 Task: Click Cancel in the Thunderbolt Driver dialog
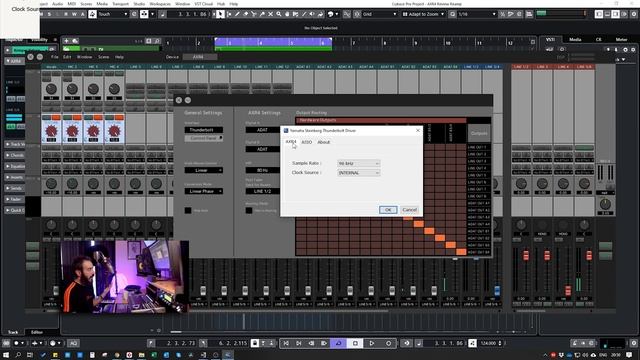pyautogui.click(x=409, y=209)
